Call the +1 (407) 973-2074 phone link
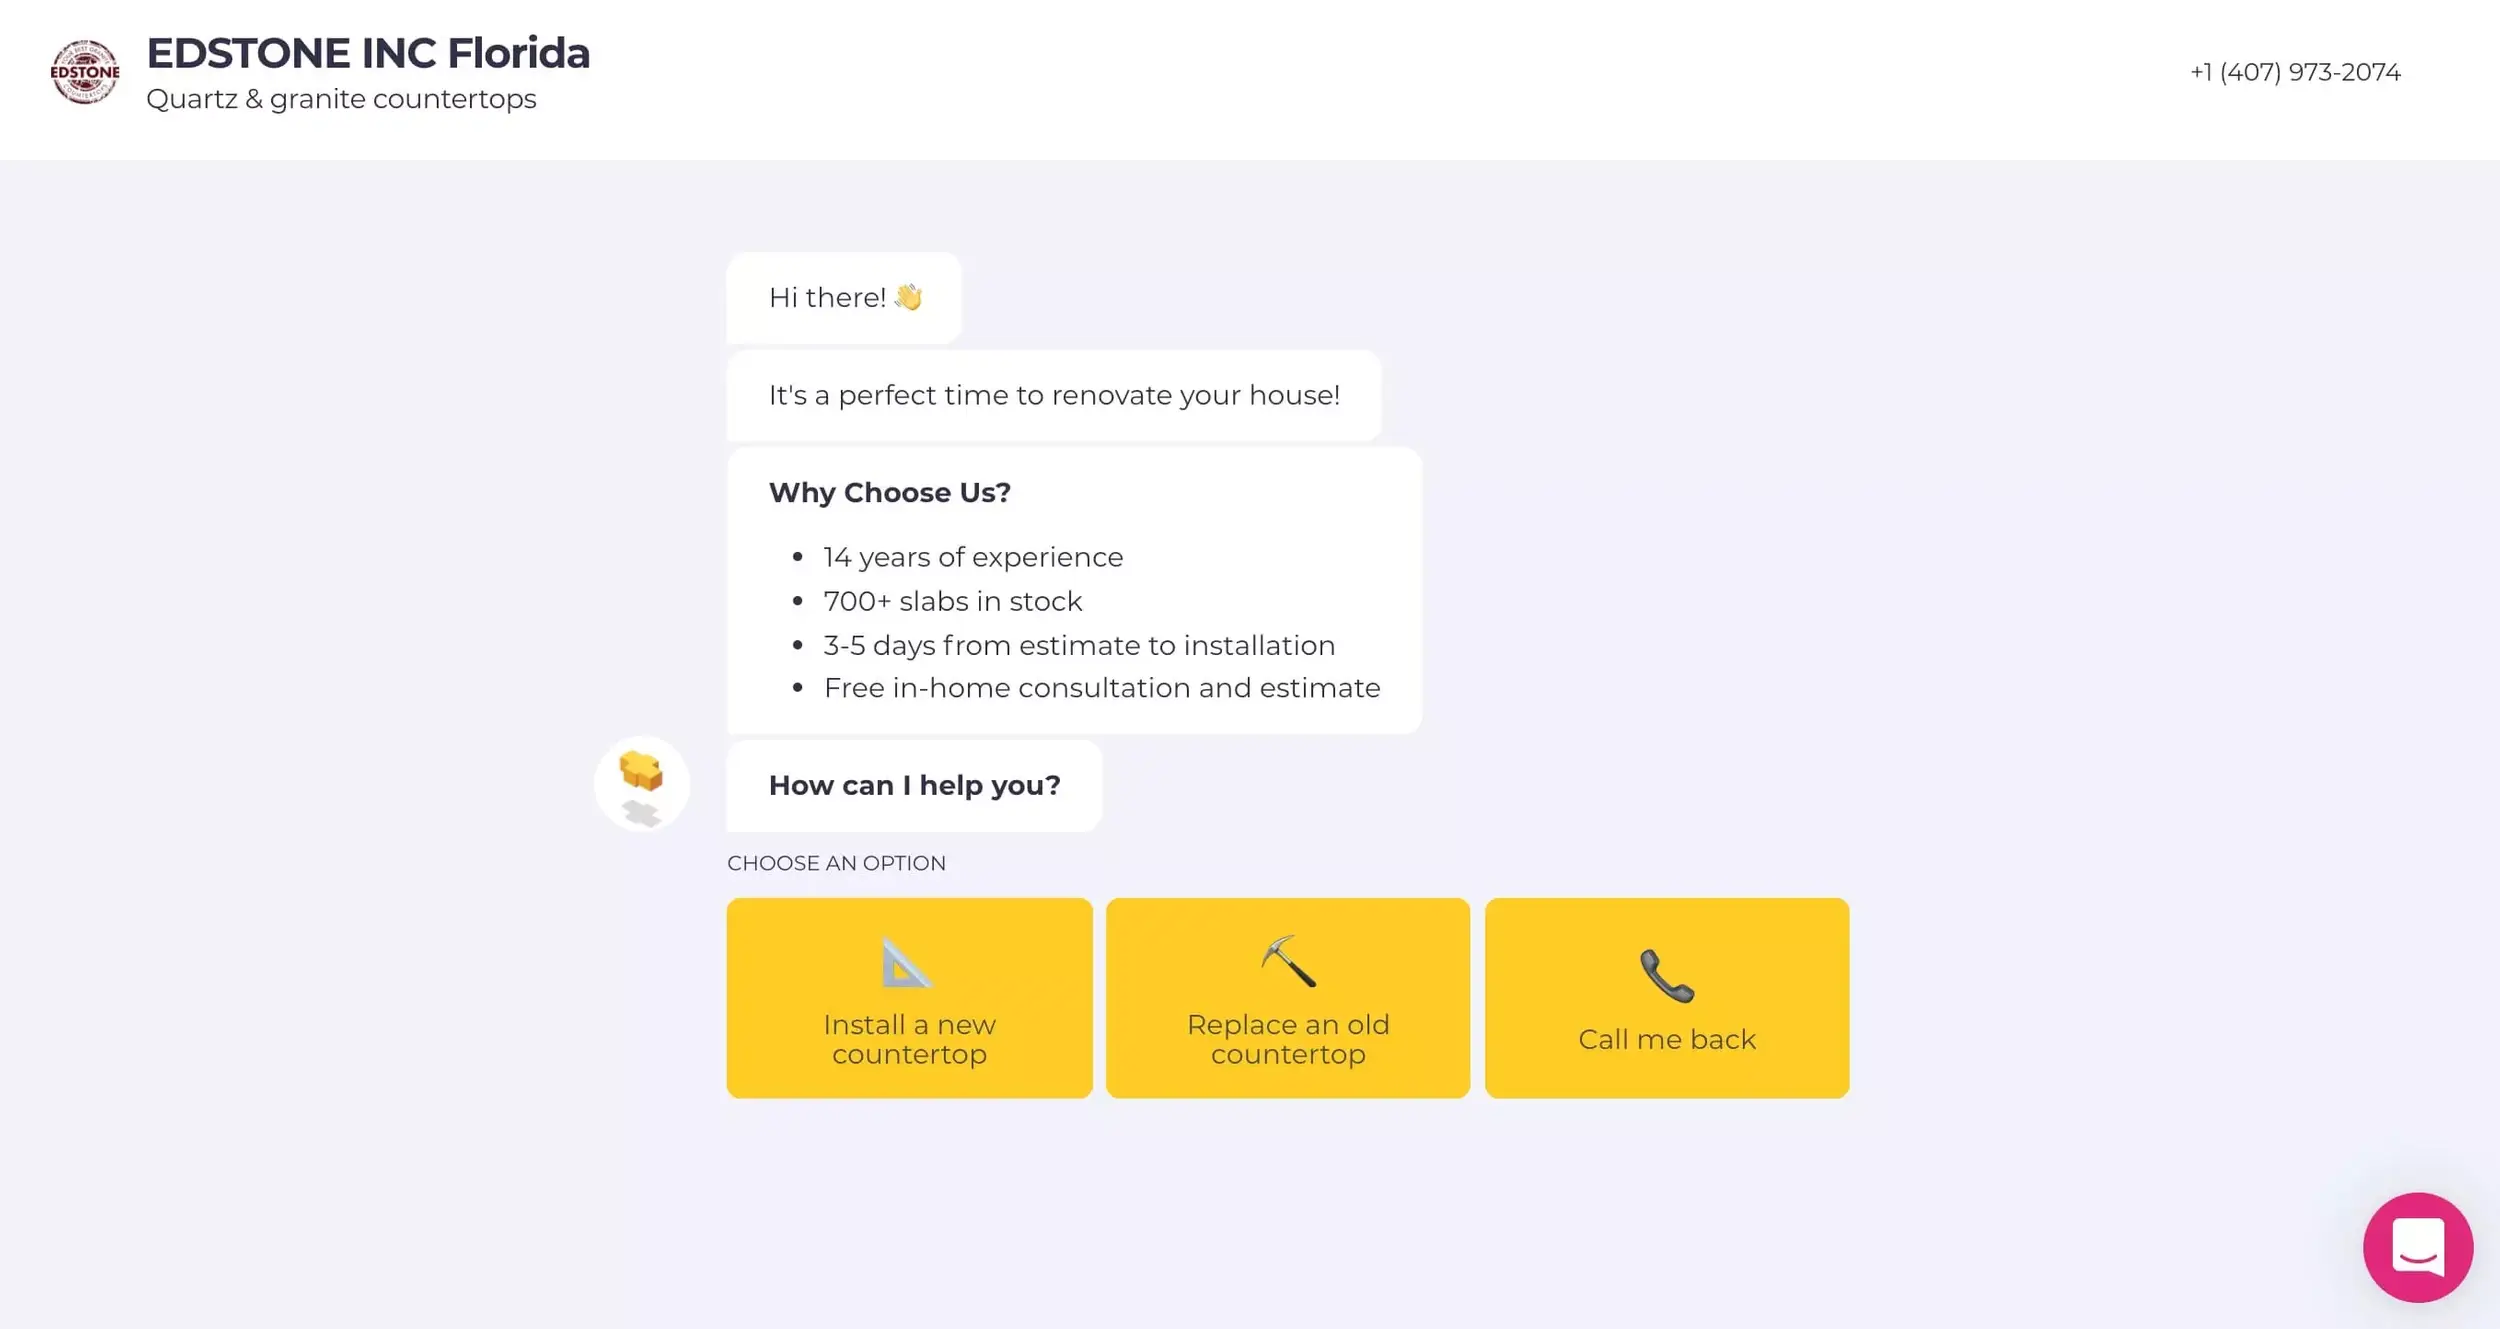The image size is (2500, 1329). click(x=2294, y=72)
